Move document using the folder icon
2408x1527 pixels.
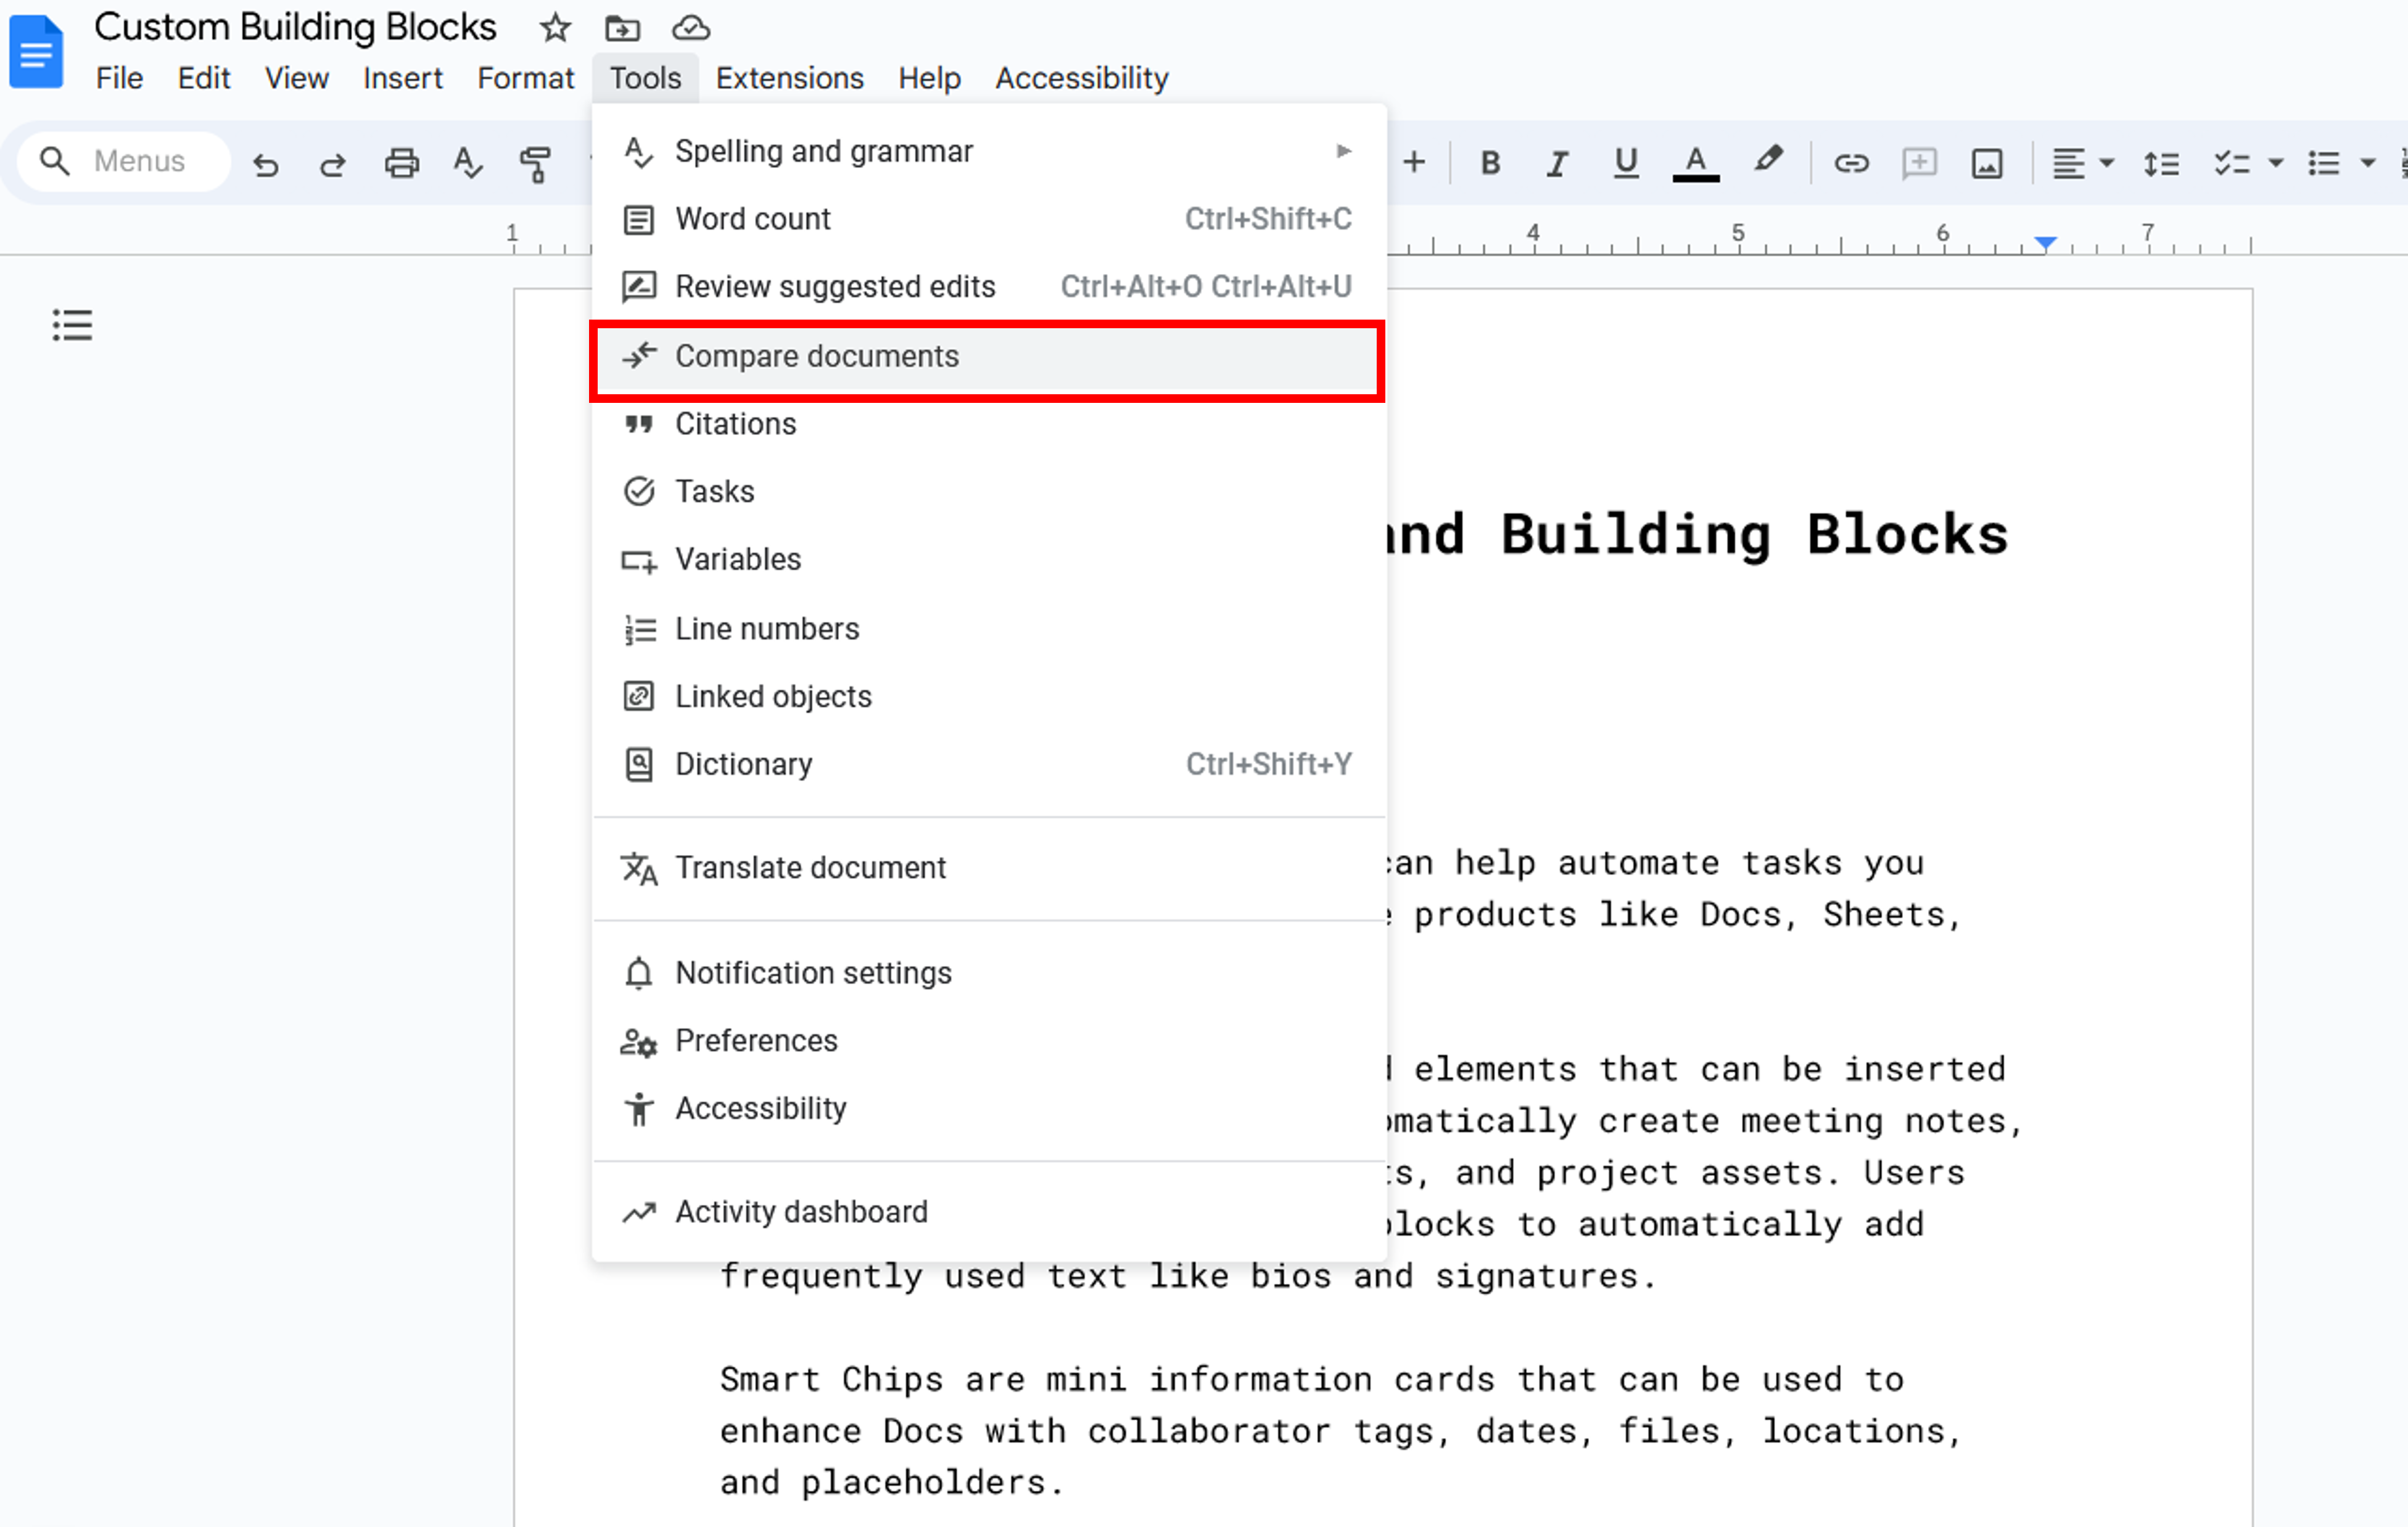(622, 28)
